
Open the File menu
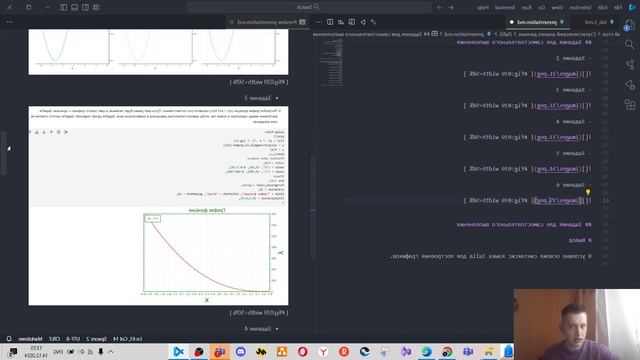coord(618,7)
